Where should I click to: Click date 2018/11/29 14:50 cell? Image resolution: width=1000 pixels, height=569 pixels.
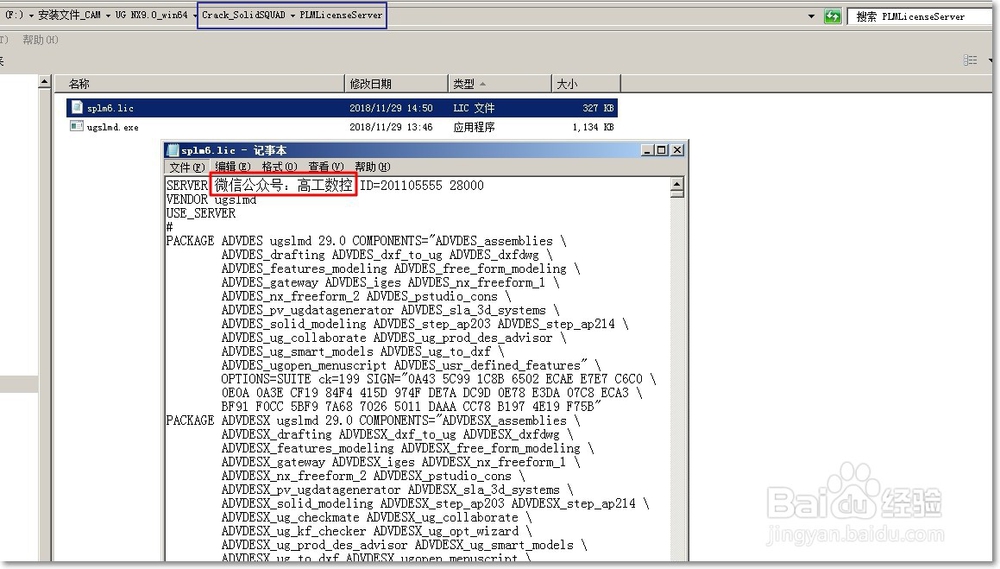391,108
